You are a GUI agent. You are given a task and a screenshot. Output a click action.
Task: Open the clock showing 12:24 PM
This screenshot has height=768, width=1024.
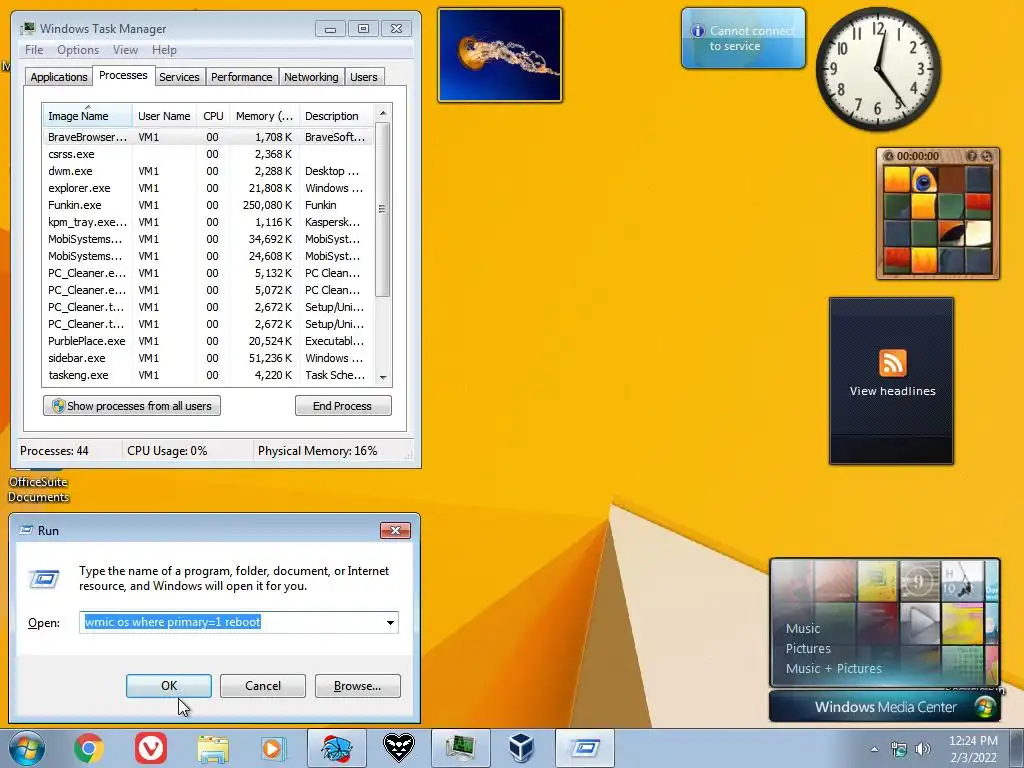pos(973,749)
